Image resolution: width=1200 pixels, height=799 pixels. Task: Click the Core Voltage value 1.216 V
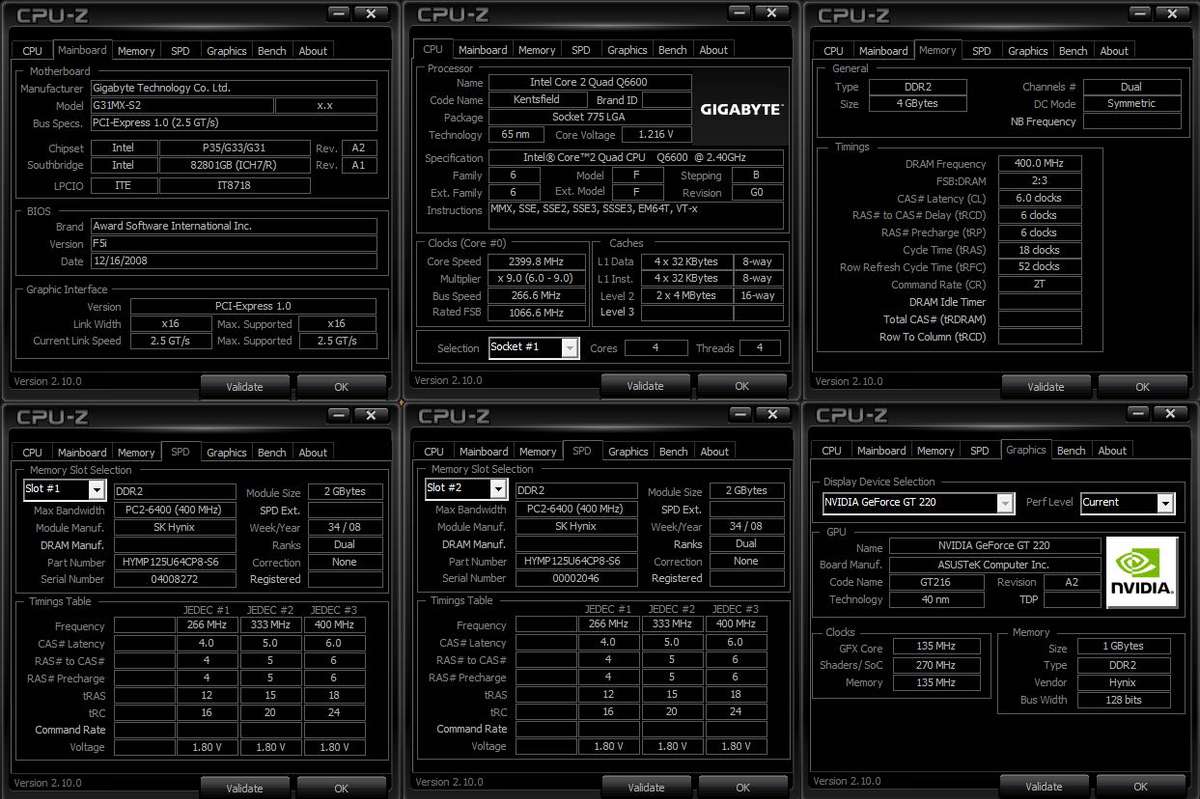[x=649, y=135]
